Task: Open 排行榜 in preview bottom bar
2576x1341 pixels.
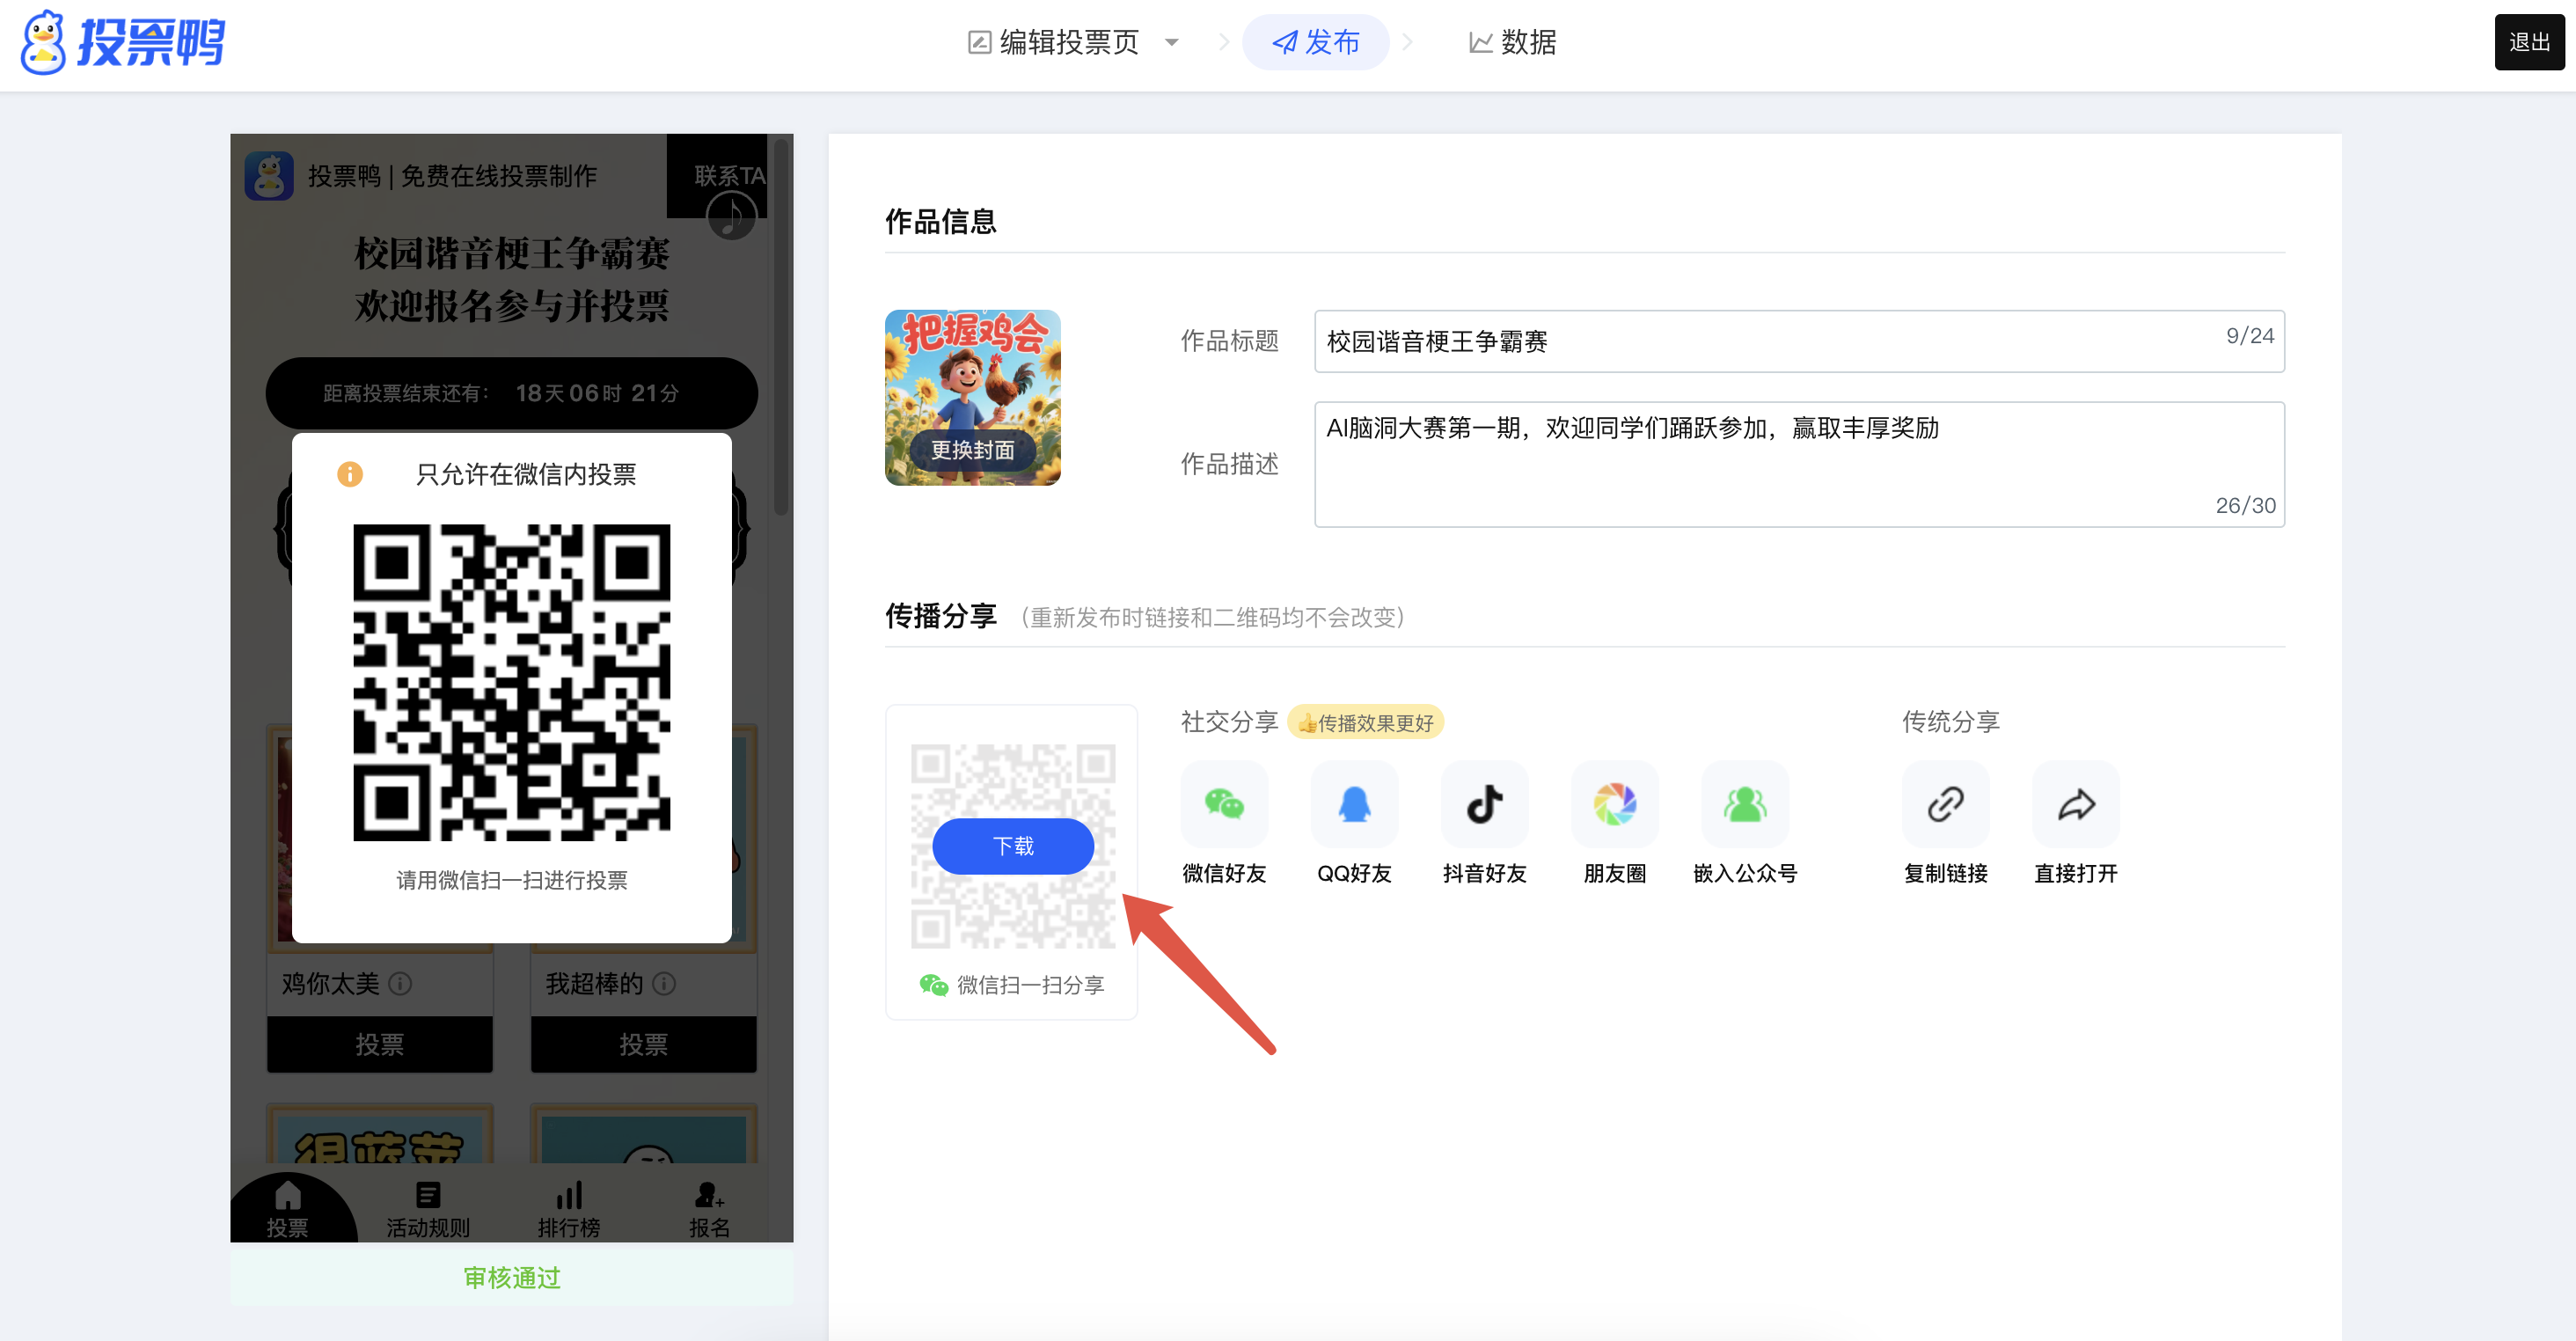Action: tap(569, 1209)
